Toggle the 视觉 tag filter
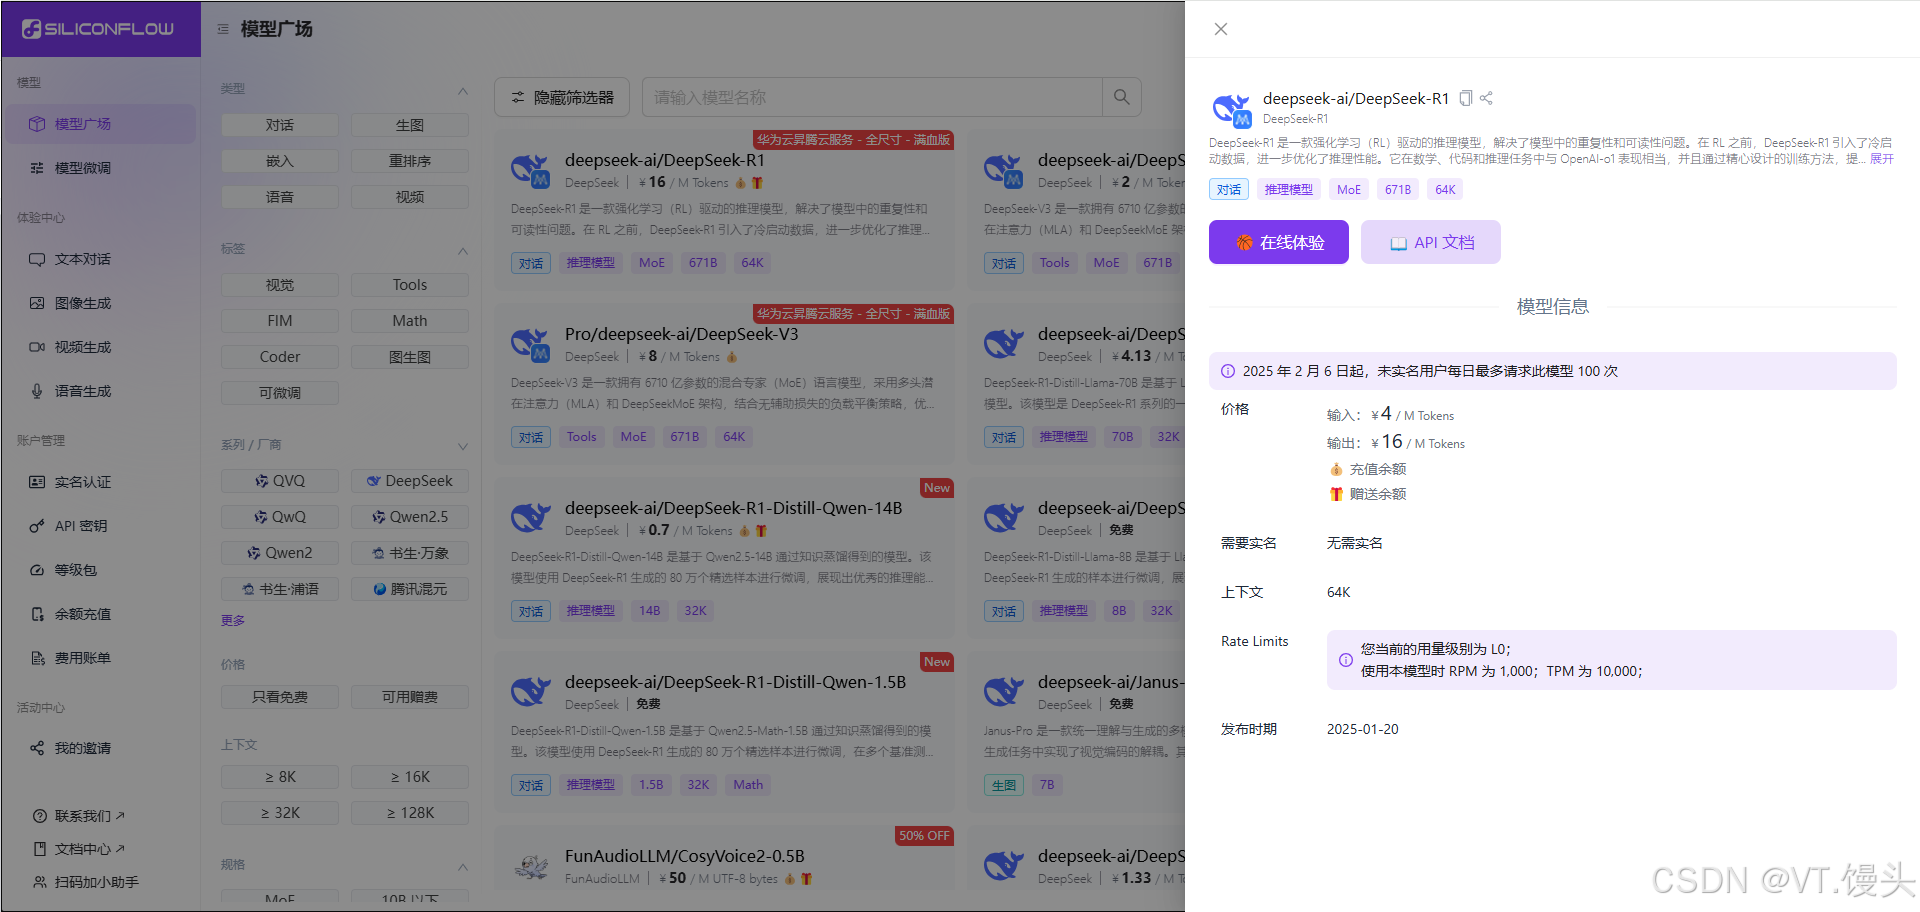 [280, 285]
